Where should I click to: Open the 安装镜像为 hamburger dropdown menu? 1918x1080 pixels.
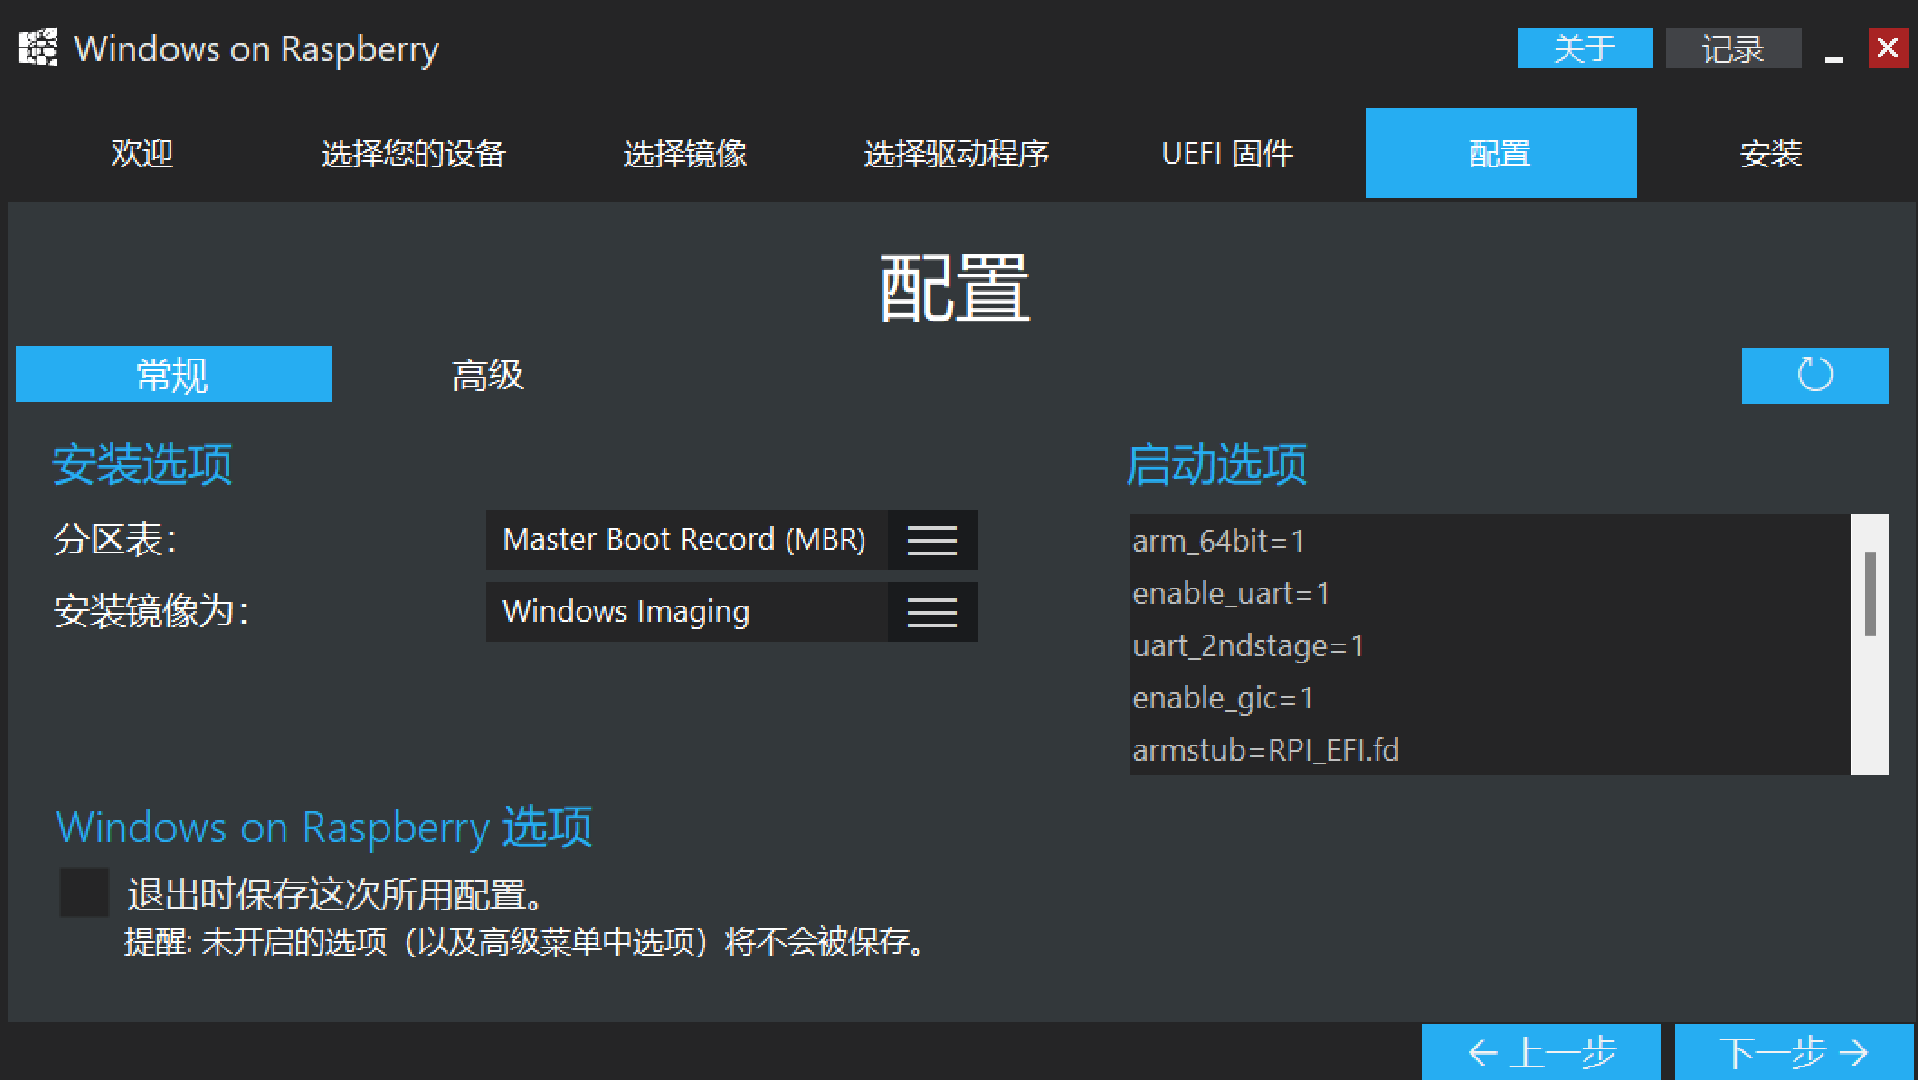[x=932, y=612]
